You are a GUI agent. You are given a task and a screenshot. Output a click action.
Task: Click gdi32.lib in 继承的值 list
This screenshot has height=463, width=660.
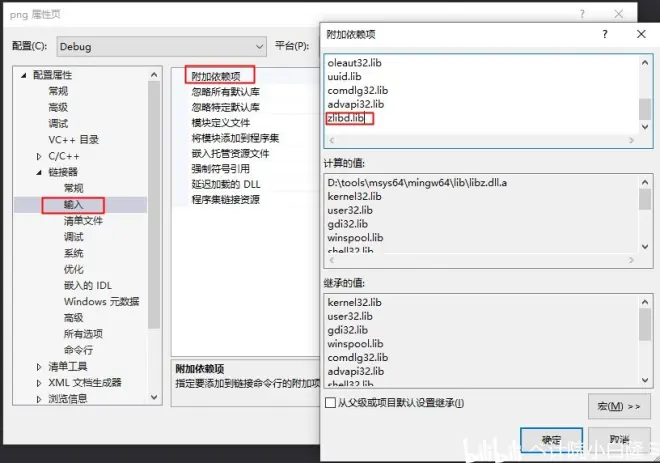pos(348,330)
